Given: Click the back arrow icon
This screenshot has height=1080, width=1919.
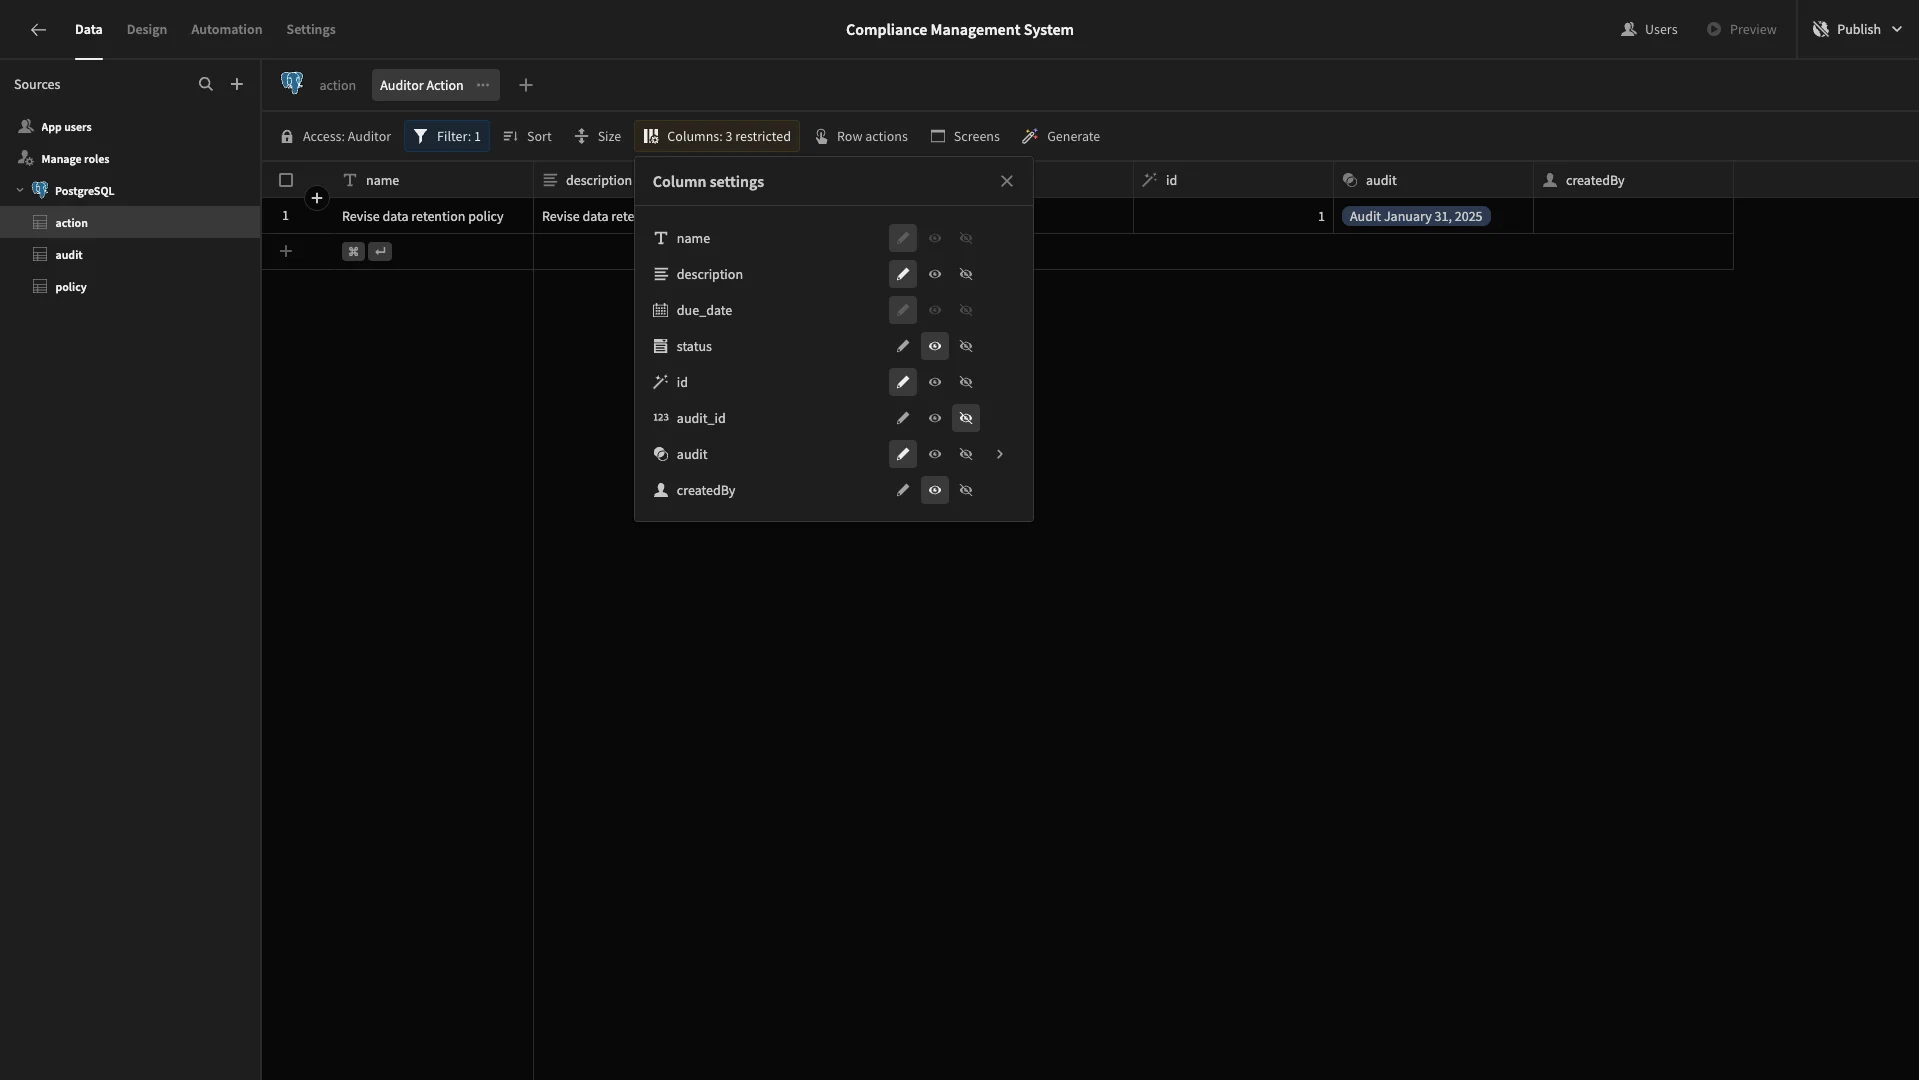Looking at the screenshot, I should pos(38,30).
